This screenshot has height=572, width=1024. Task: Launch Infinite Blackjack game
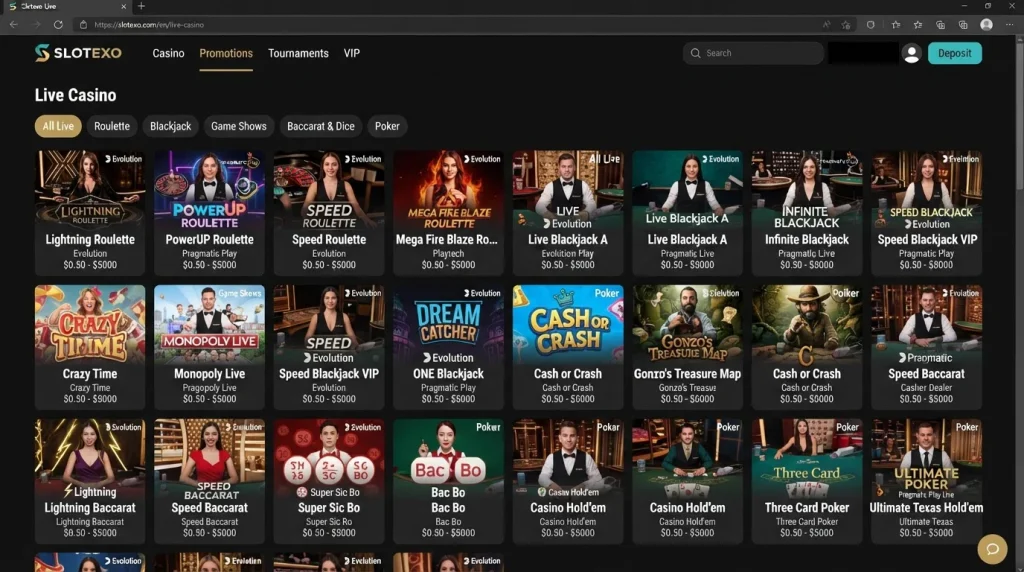(807, 213)
